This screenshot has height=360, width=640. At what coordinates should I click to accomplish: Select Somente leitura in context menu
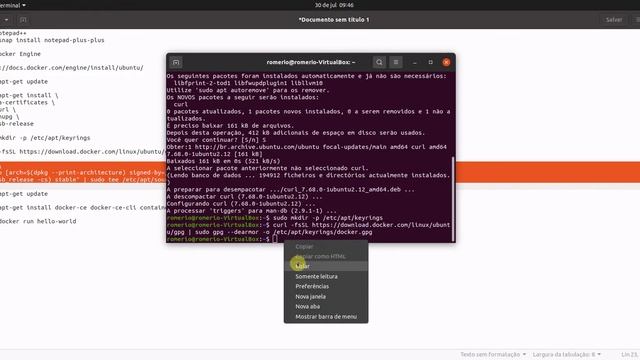[326, 276]
